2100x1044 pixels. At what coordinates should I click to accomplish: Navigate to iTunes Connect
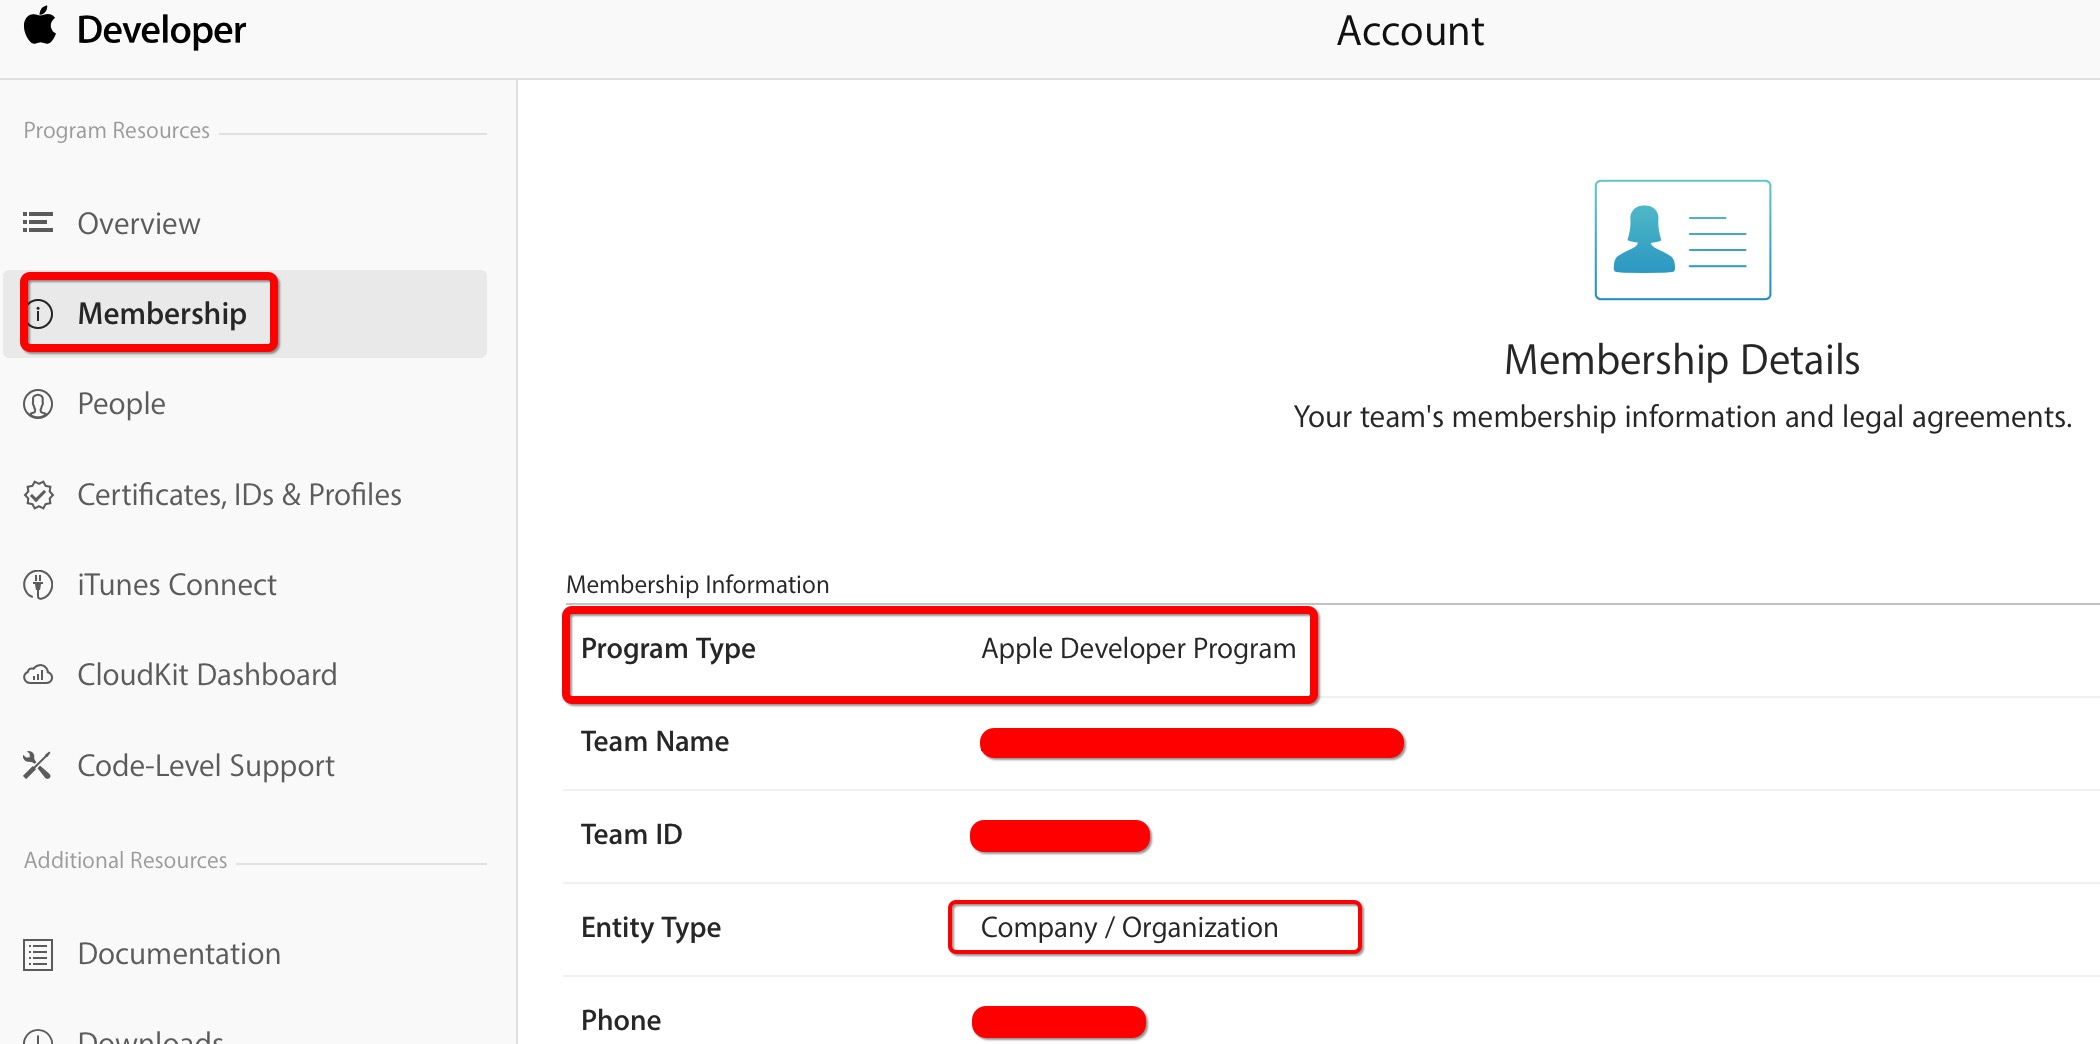coord(177,585)
